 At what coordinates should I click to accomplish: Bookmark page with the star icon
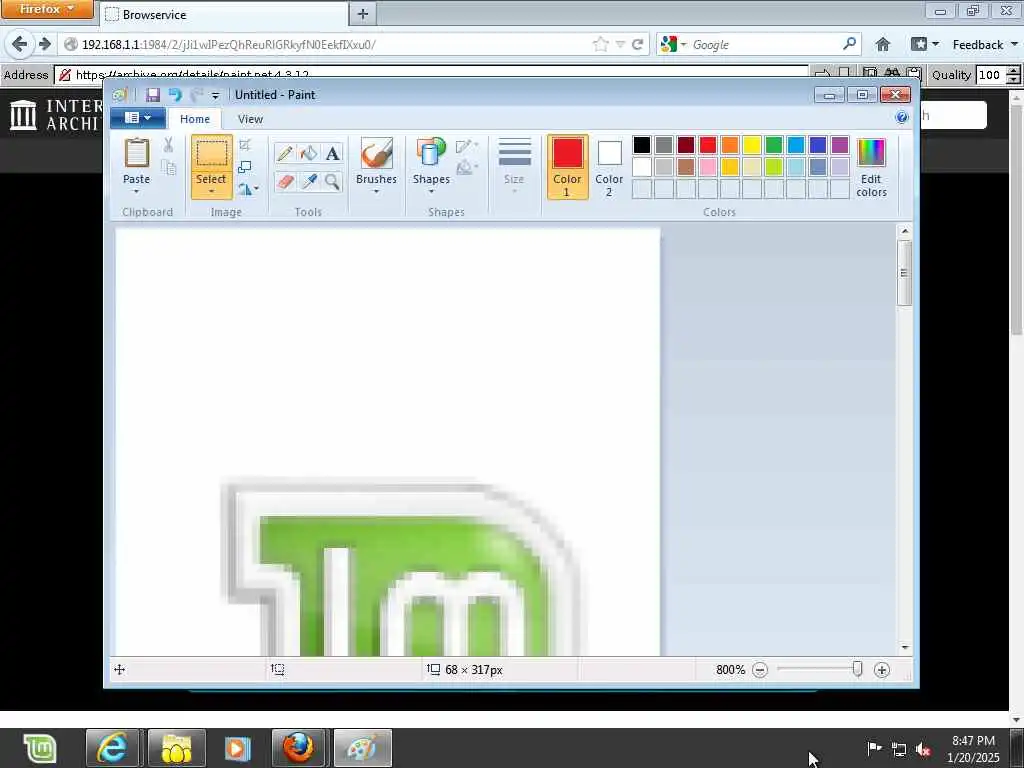click(x=600, y=44)
